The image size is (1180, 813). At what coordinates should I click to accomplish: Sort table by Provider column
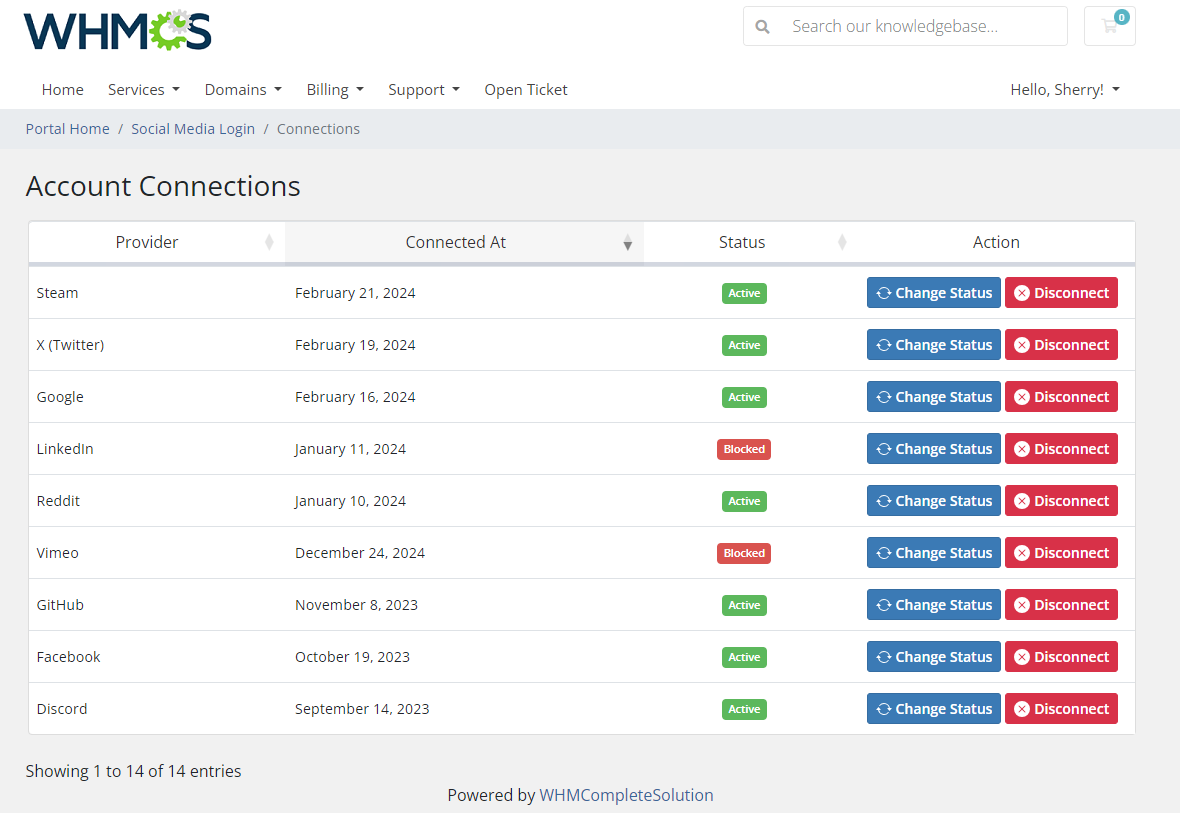point(157,242)
